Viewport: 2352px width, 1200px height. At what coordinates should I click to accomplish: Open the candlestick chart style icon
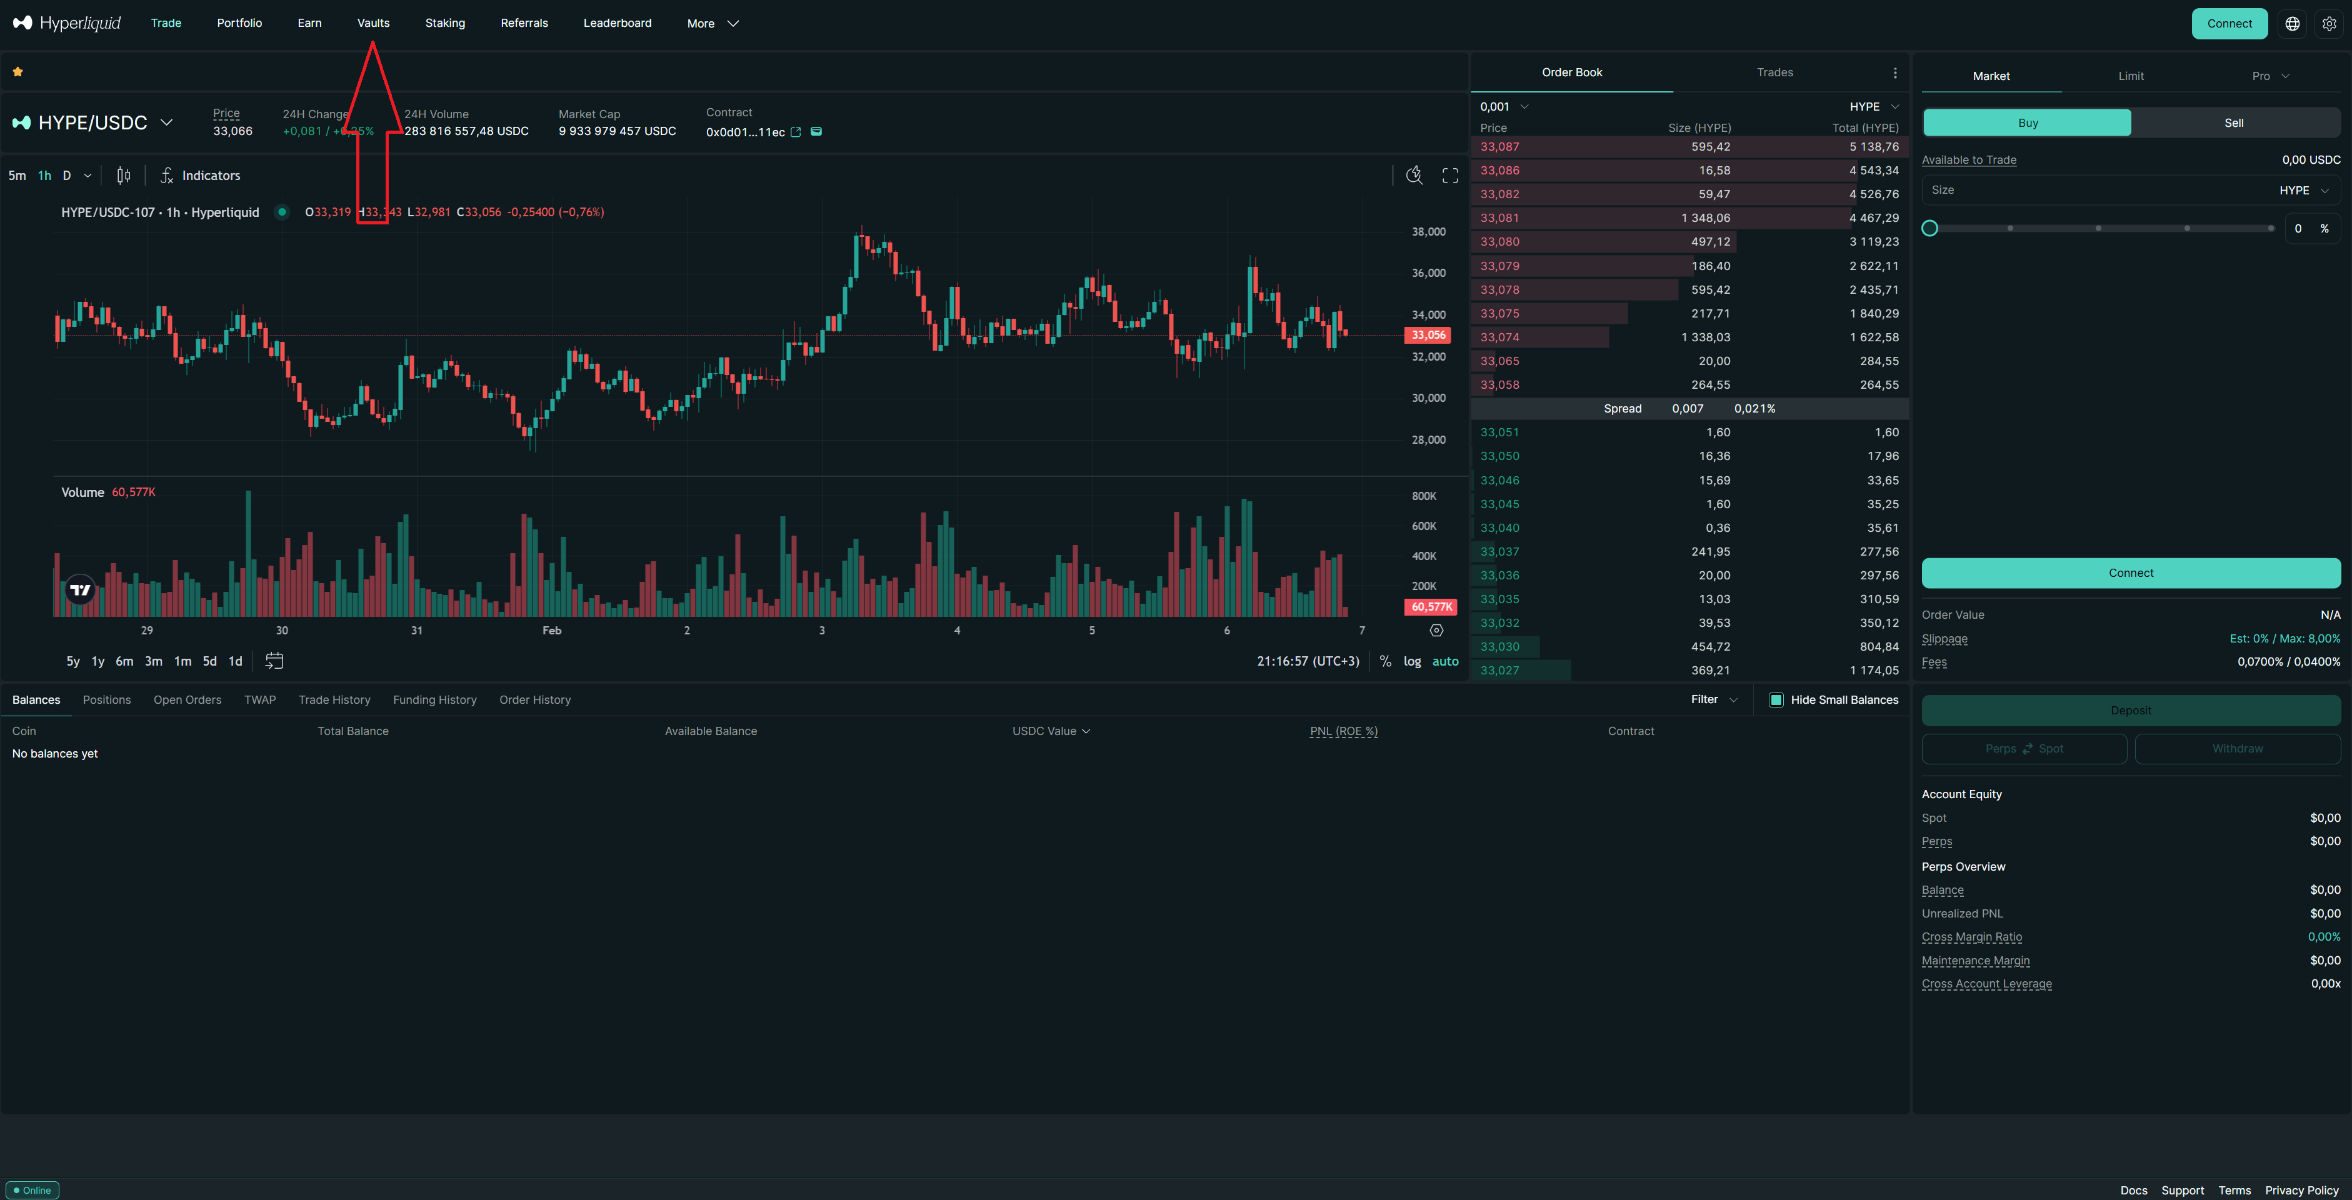pos(123,175)
